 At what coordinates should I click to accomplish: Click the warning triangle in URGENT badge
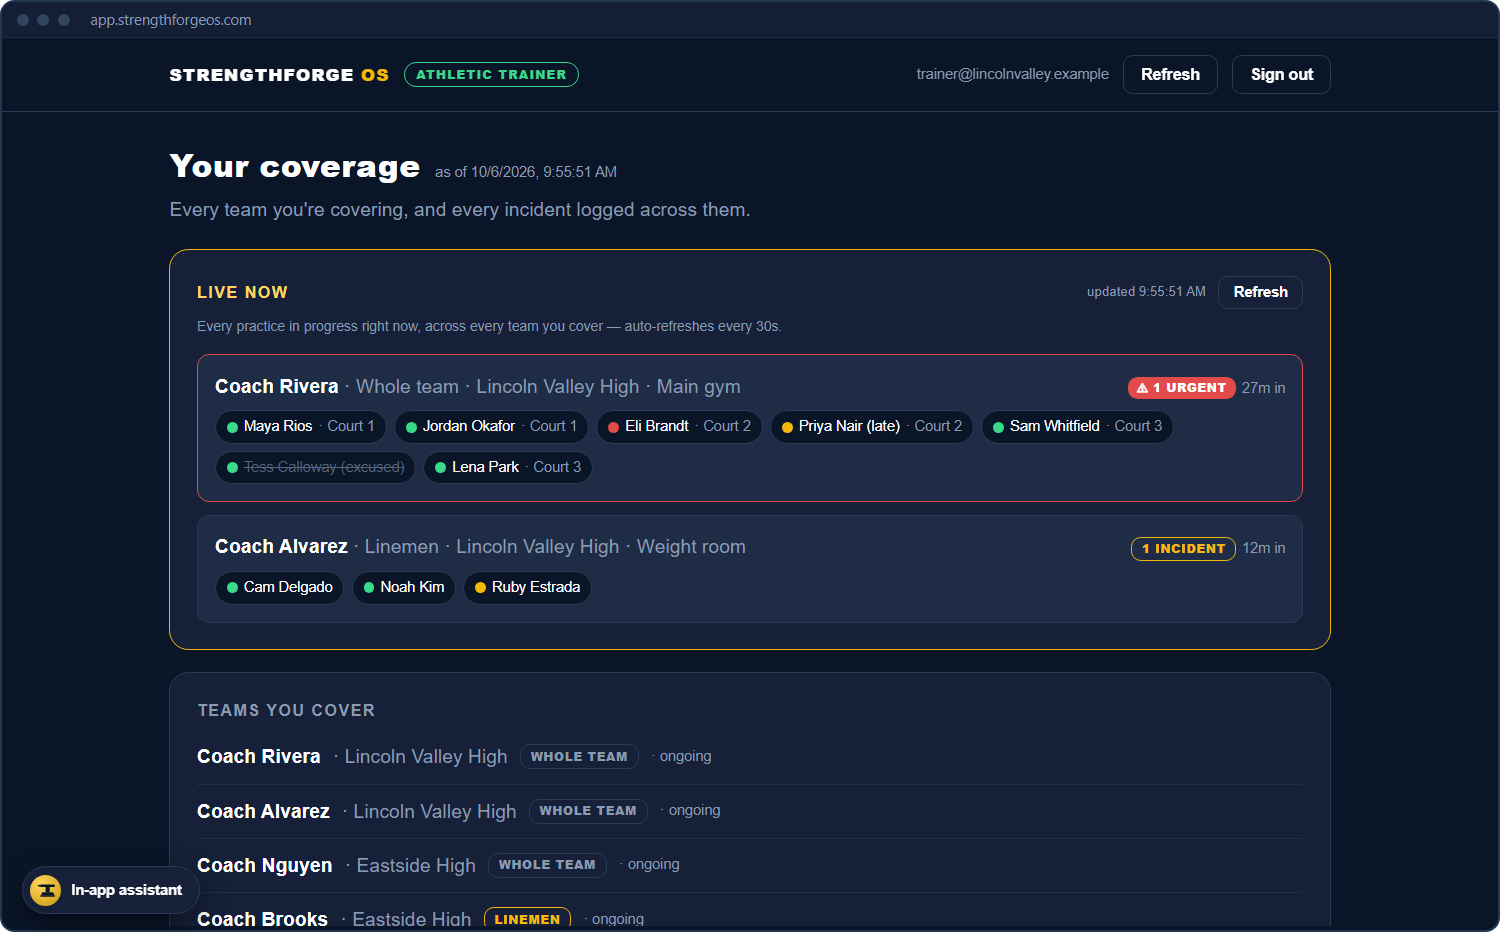(x=1142, y=388)
